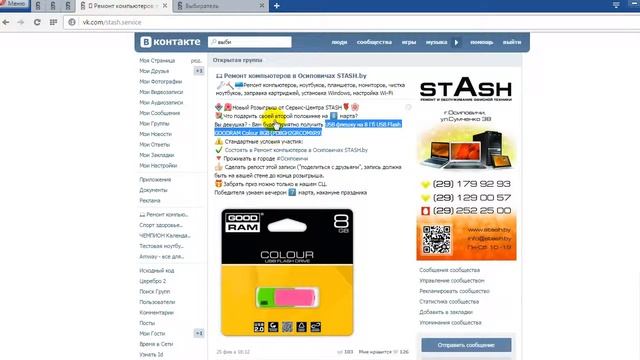Reload the page with refresh icon

pyautogui.click(x=37, y=22)
